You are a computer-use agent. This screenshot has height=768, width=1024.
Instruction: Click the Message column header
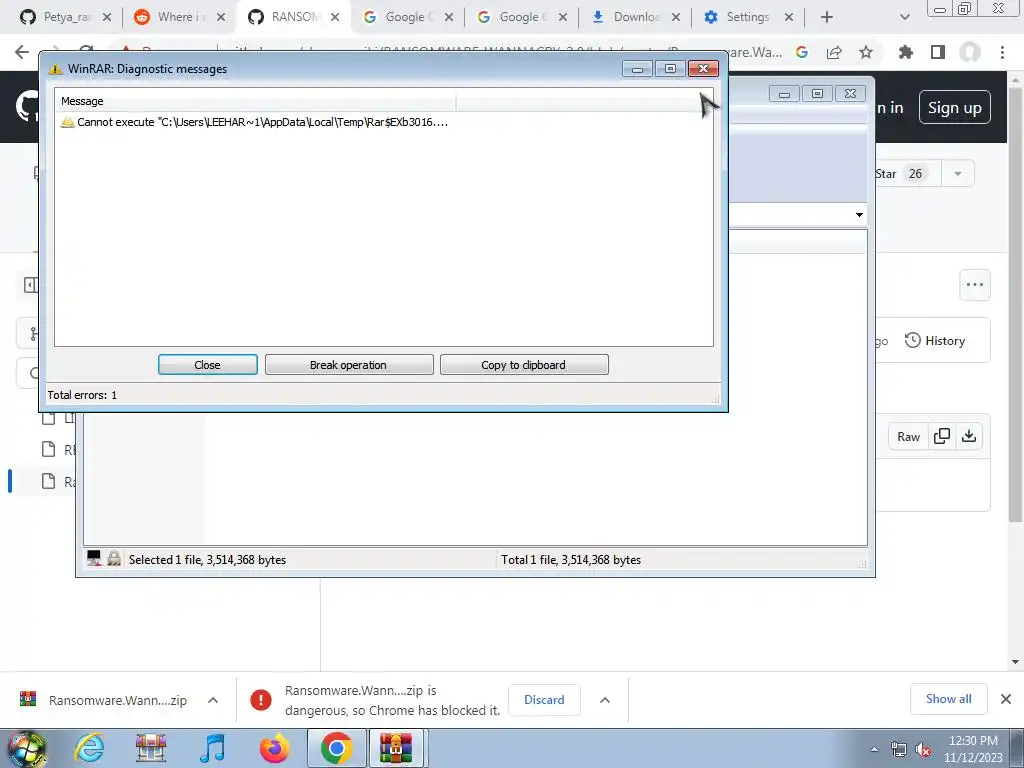pos(255,101)
